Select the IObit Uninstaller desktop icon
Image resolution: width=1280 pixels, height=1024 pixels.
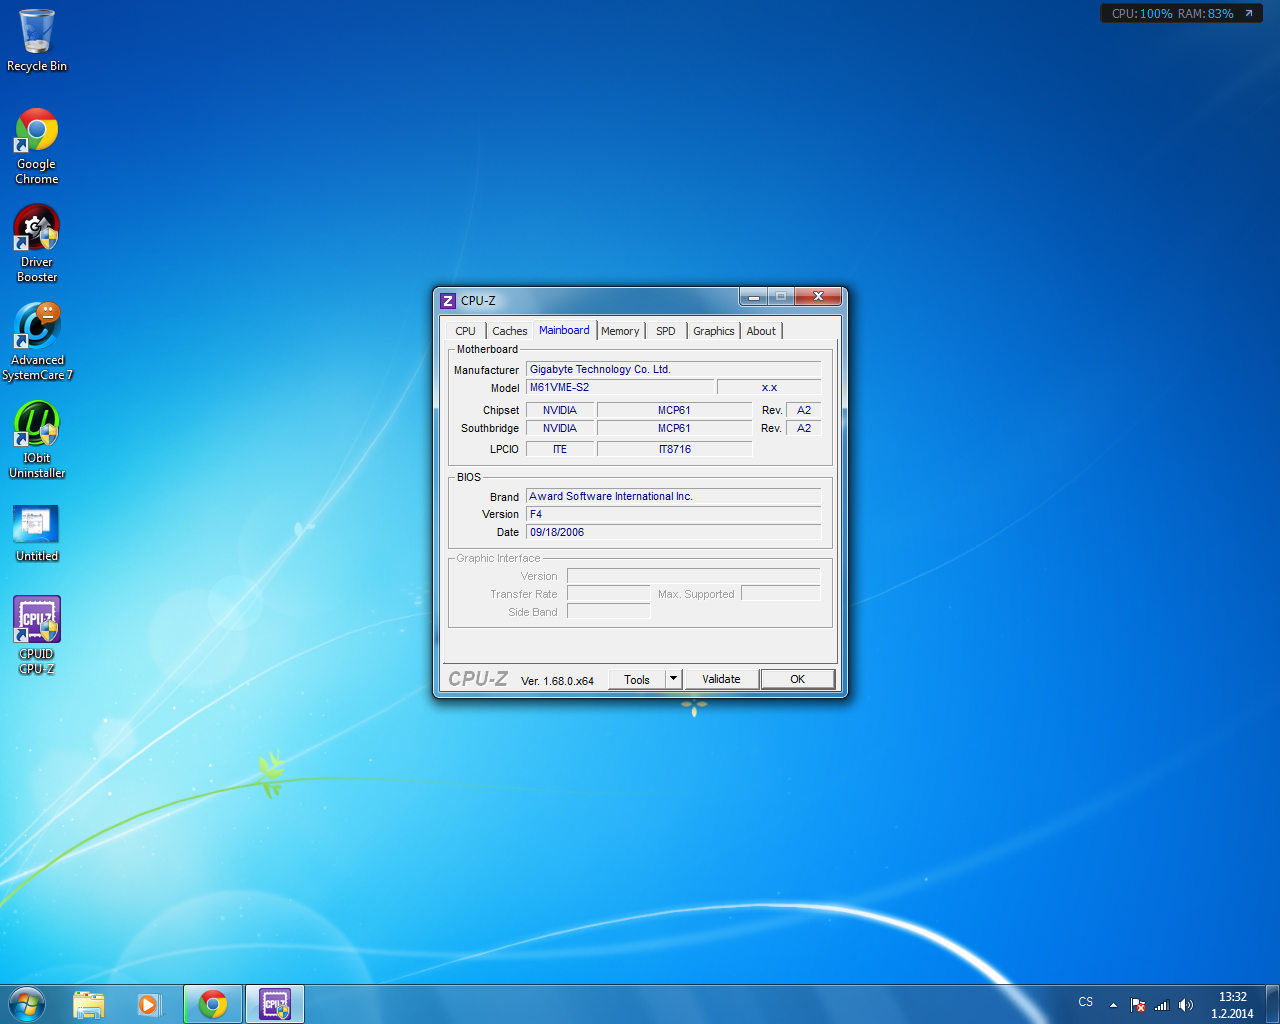point(37,440)
